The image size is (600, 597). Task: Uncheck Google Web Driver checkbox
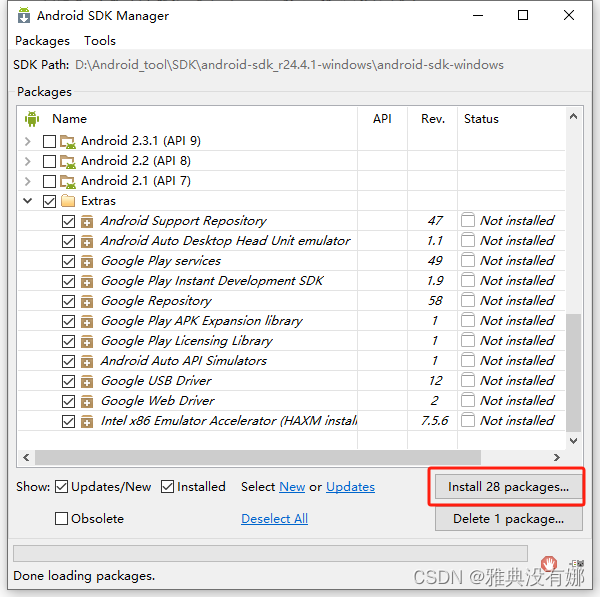[x=68, y=401]
